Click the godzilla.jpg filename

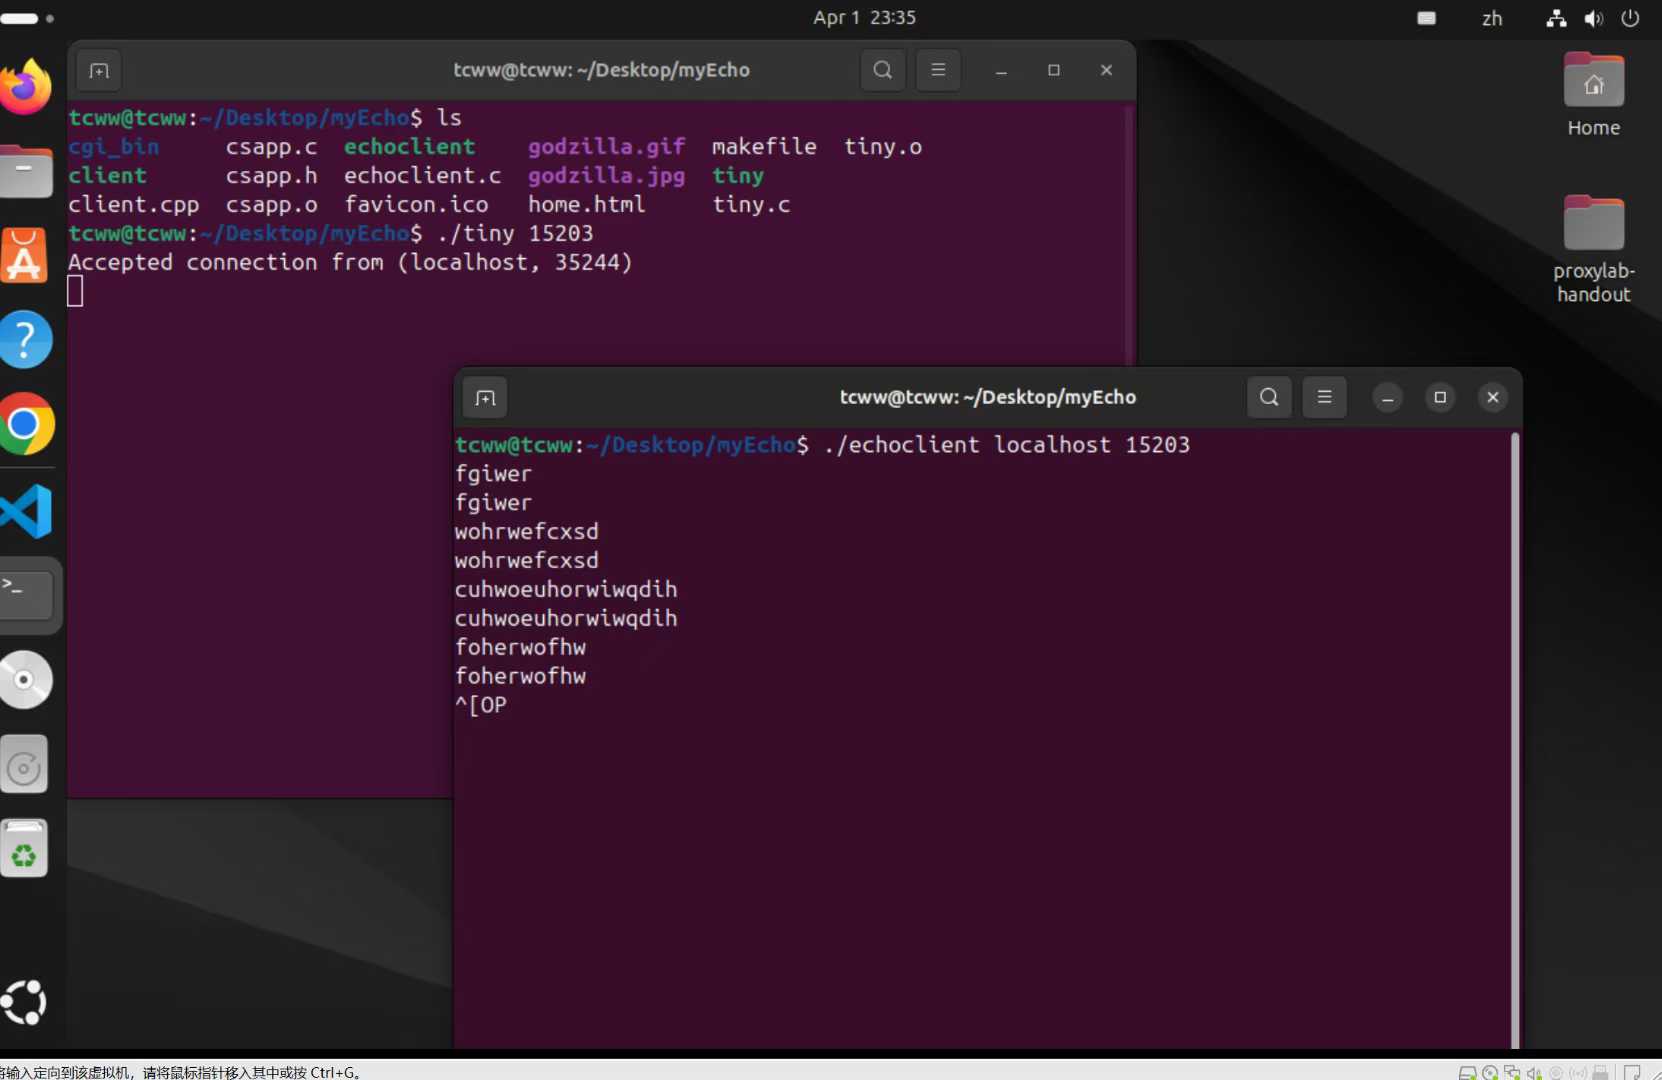606,176
